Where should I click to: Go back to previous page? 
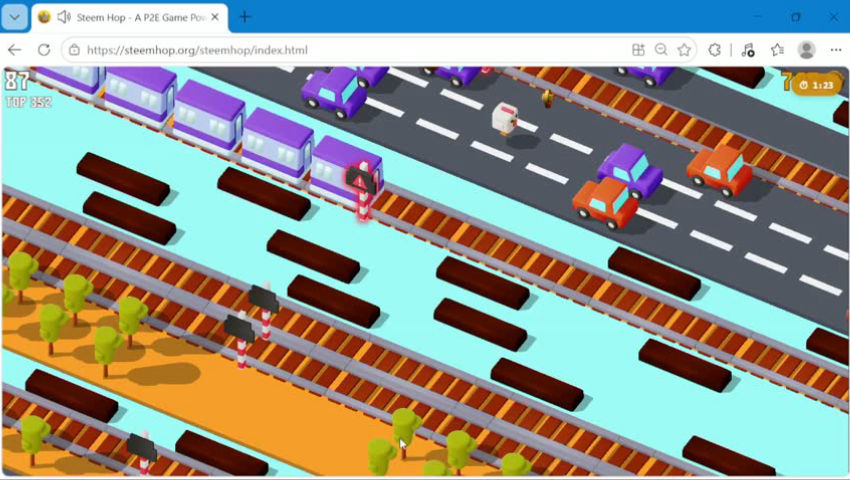(15, 50)
